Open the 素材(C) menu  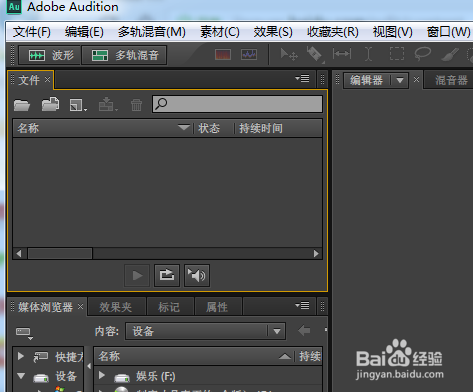[220, 32]
